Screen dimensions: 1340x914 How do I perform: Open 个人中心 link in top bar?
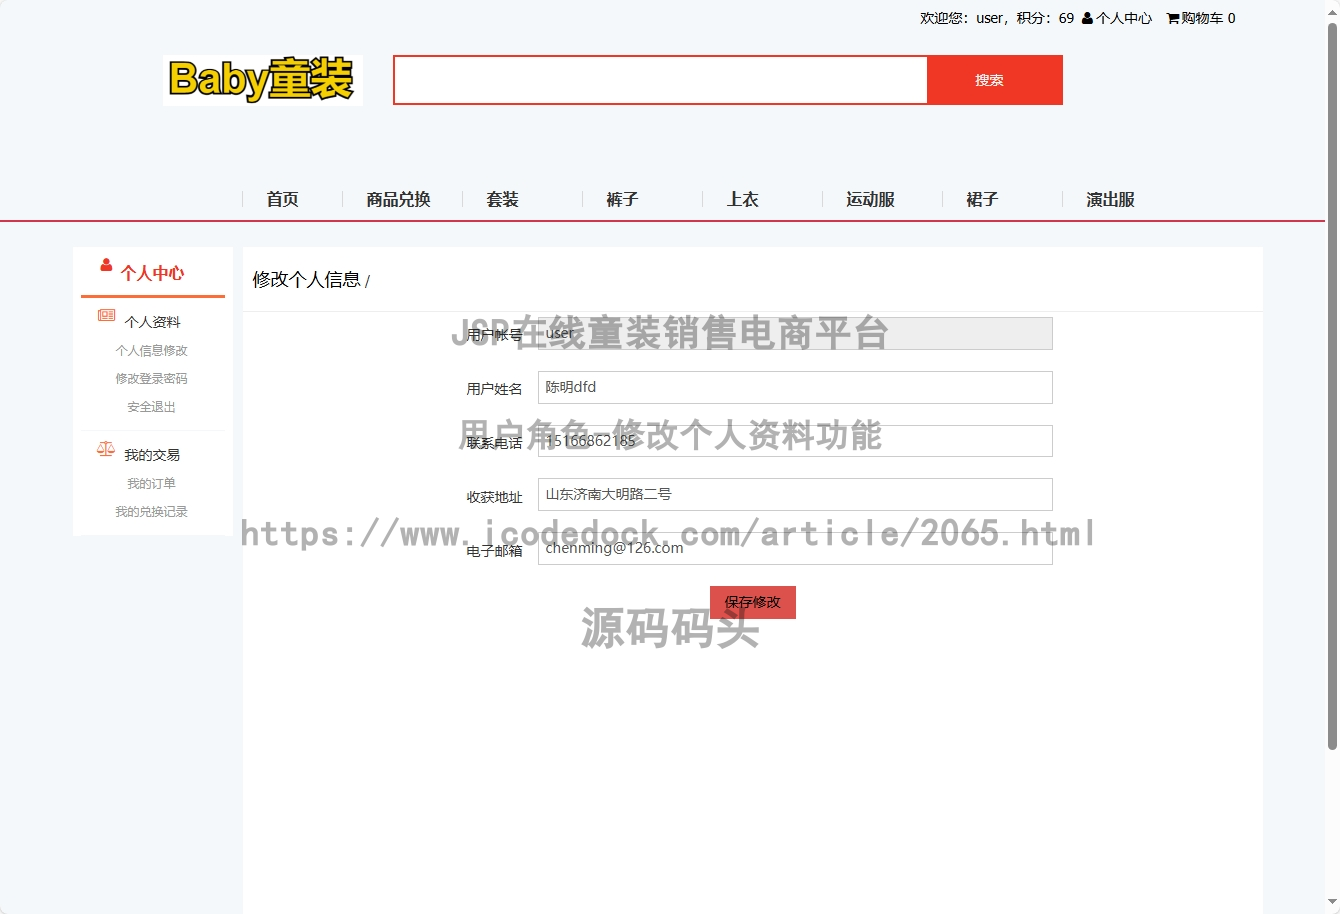coord(1124,18)
